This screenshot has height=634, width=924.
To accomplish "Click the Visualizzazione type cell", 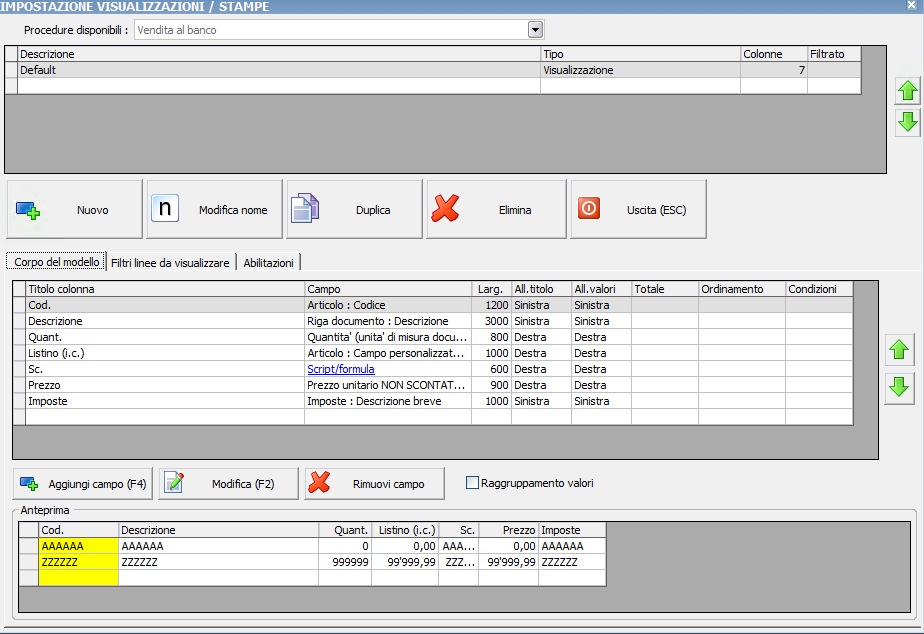I will tap(641, 70).
